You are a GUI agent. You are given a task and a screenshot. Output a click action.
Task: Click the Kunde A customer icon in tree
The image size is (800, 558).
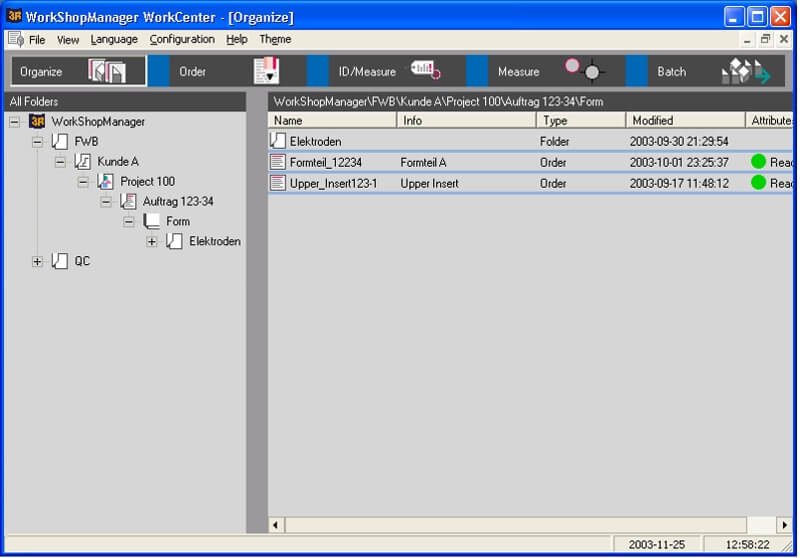tap(83, 162)
